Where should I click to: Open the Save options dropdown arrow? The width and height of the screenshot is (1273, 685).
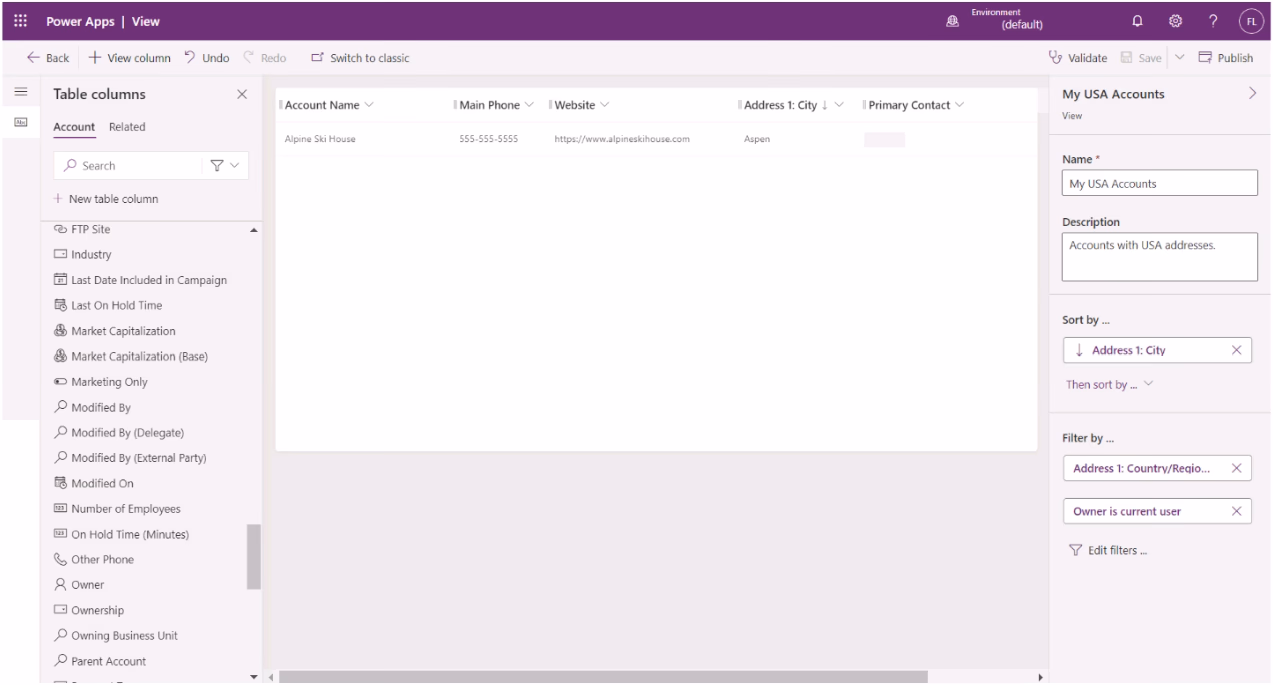(x=1179, y=58)
